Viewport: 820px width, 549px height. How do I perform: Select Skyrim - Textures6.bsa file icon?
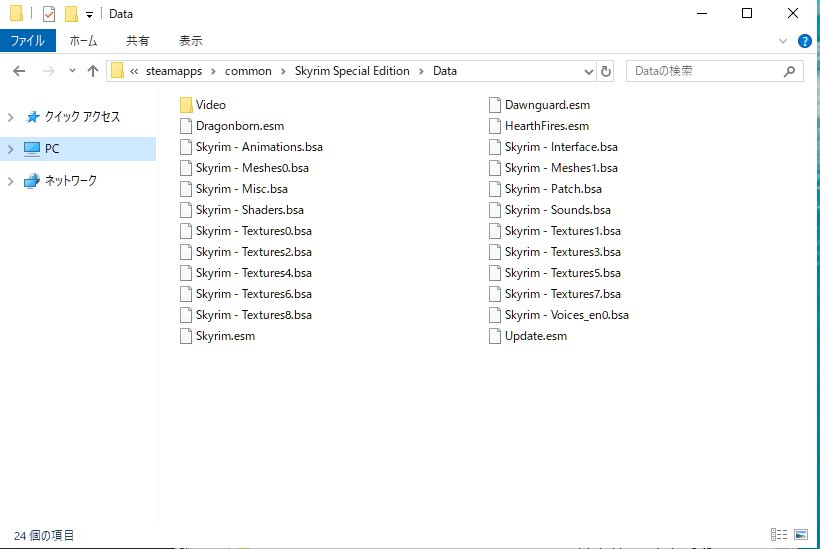pyautogui.click(x=186, y=294)
